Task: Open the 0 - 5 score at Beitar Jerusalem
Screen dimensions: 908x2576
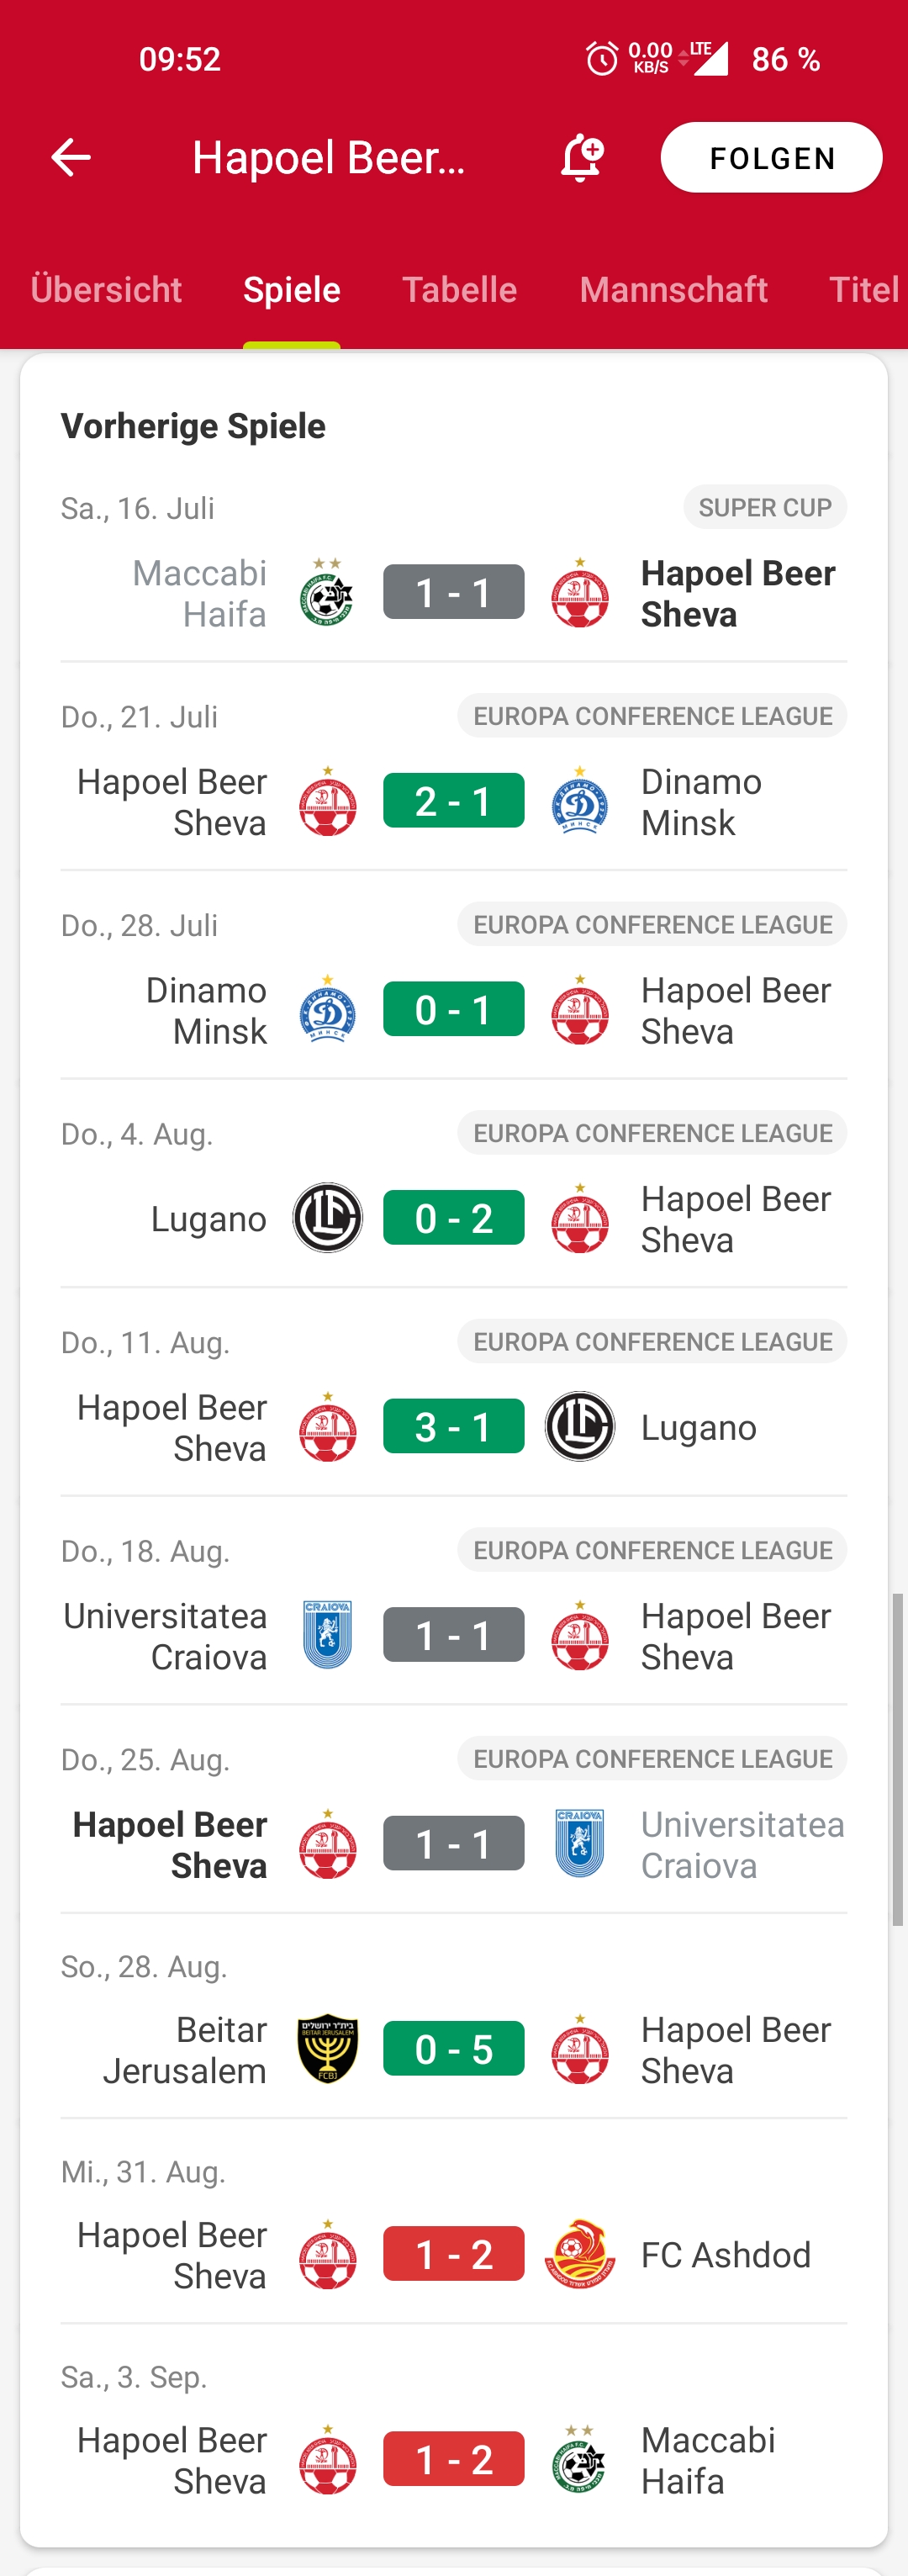Action: tap(453, 2049)
